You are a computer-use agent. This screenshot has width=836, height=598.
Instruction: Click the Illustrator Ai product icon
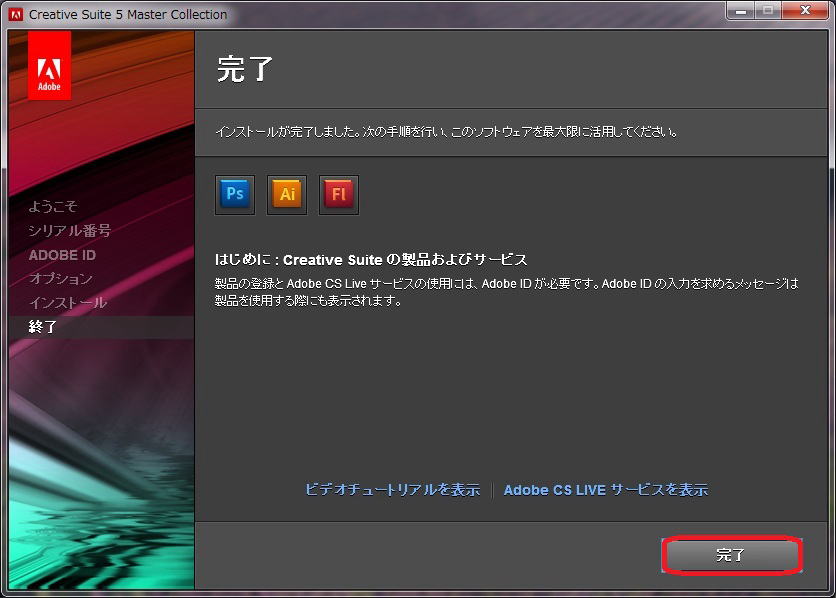coord(287,195)
